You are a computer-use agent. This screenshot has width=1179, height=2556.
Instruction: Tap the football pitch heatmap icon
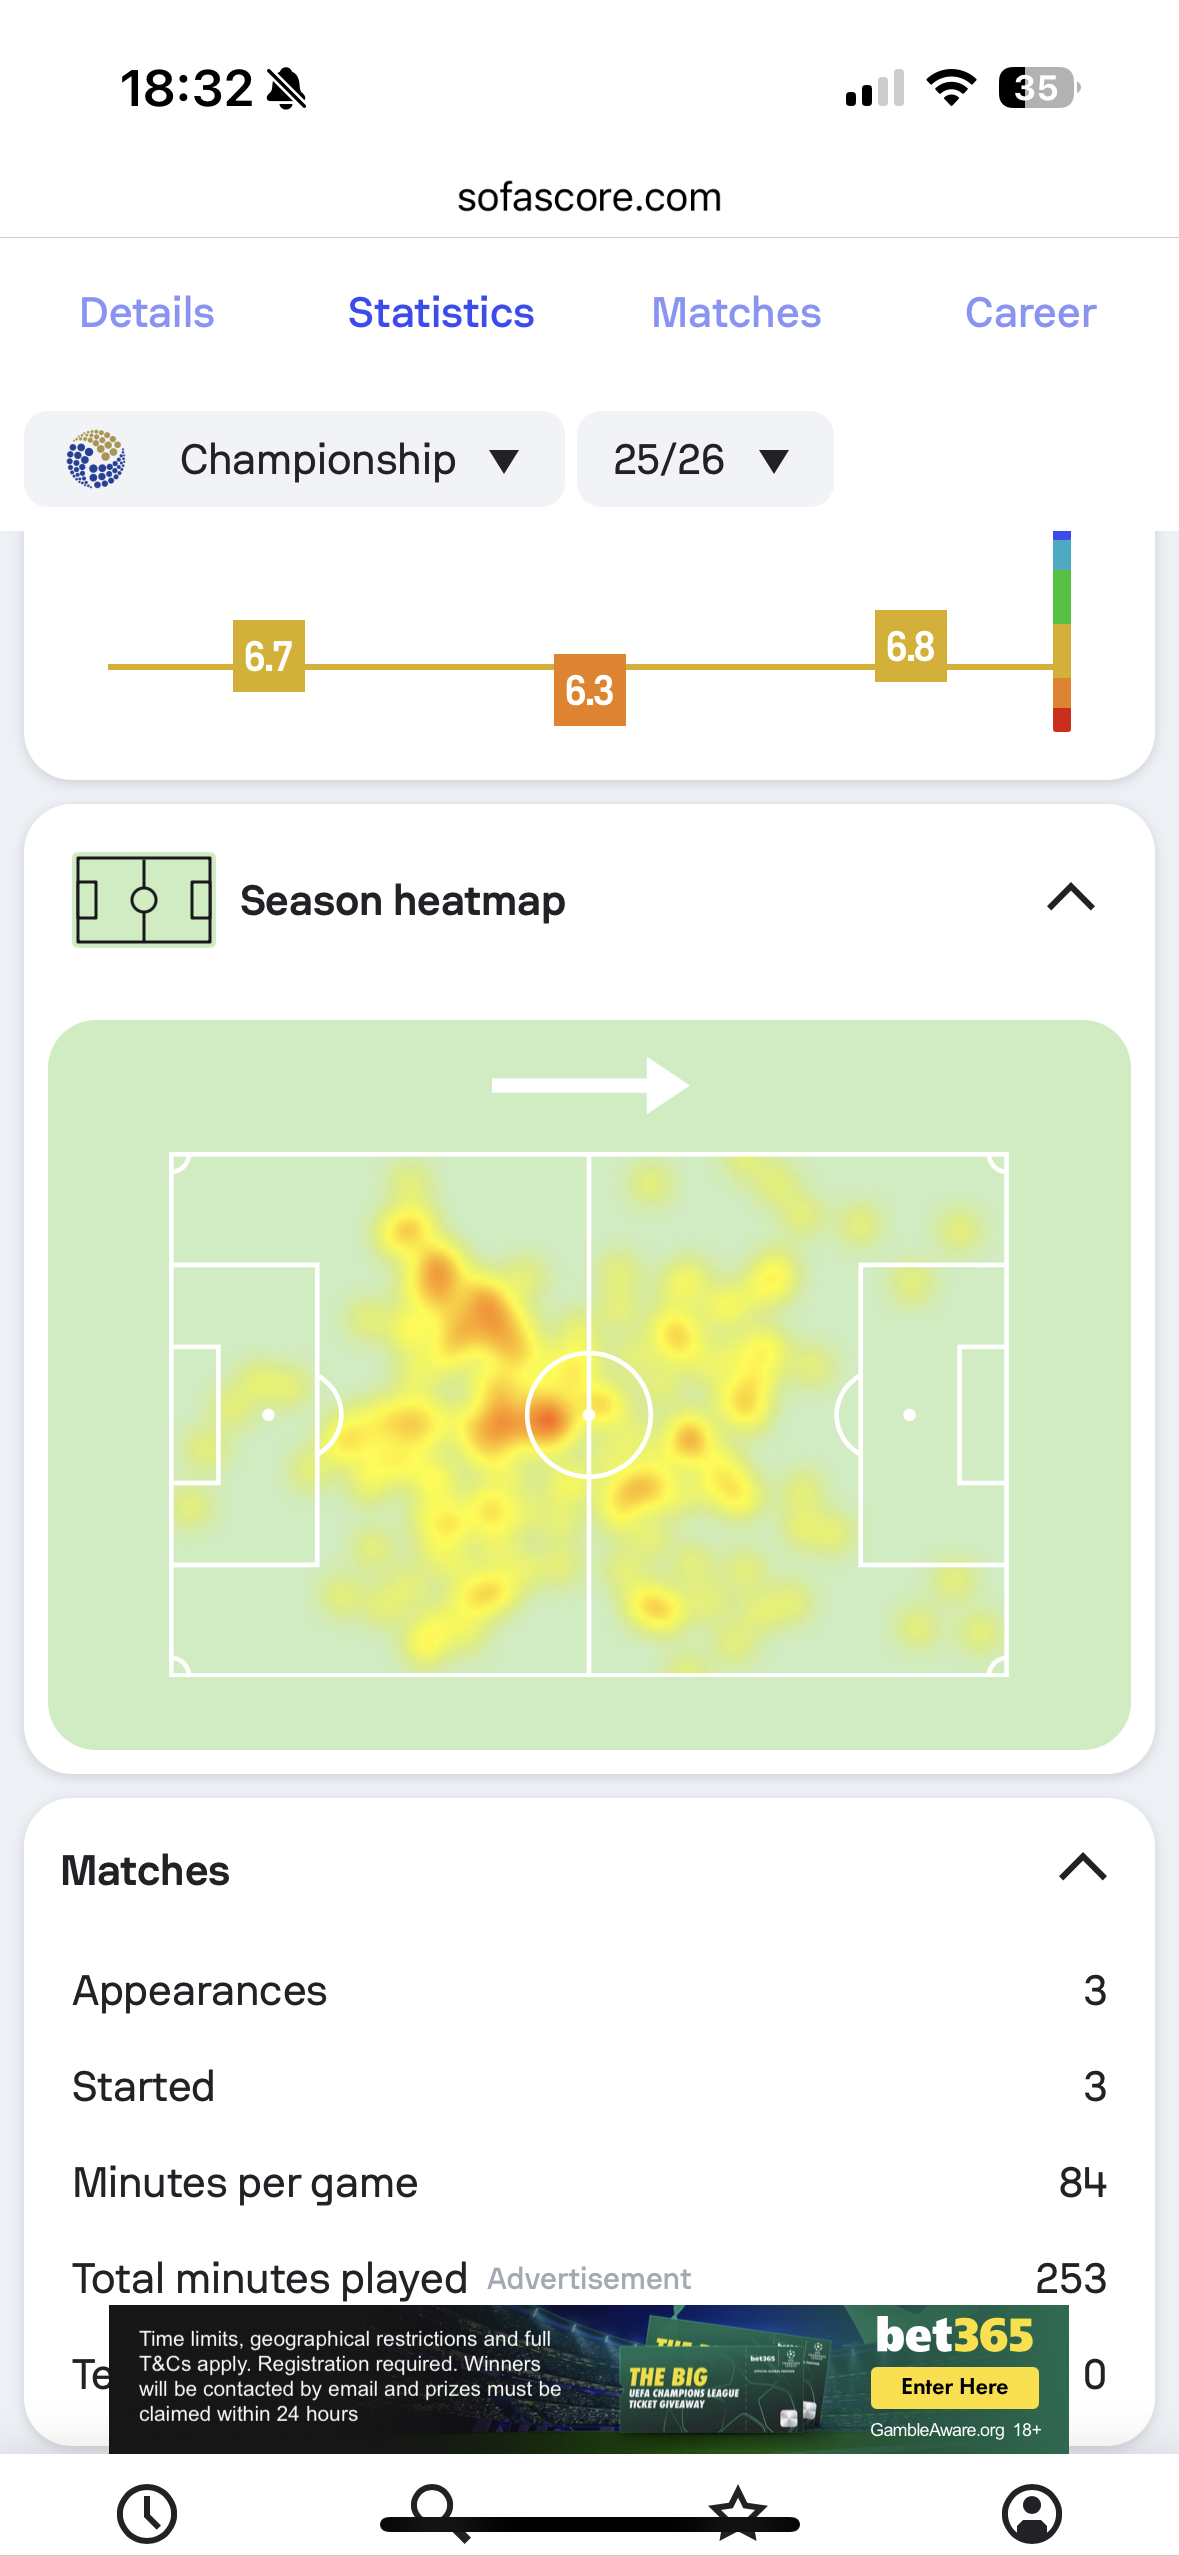click(x=144, y=900)
